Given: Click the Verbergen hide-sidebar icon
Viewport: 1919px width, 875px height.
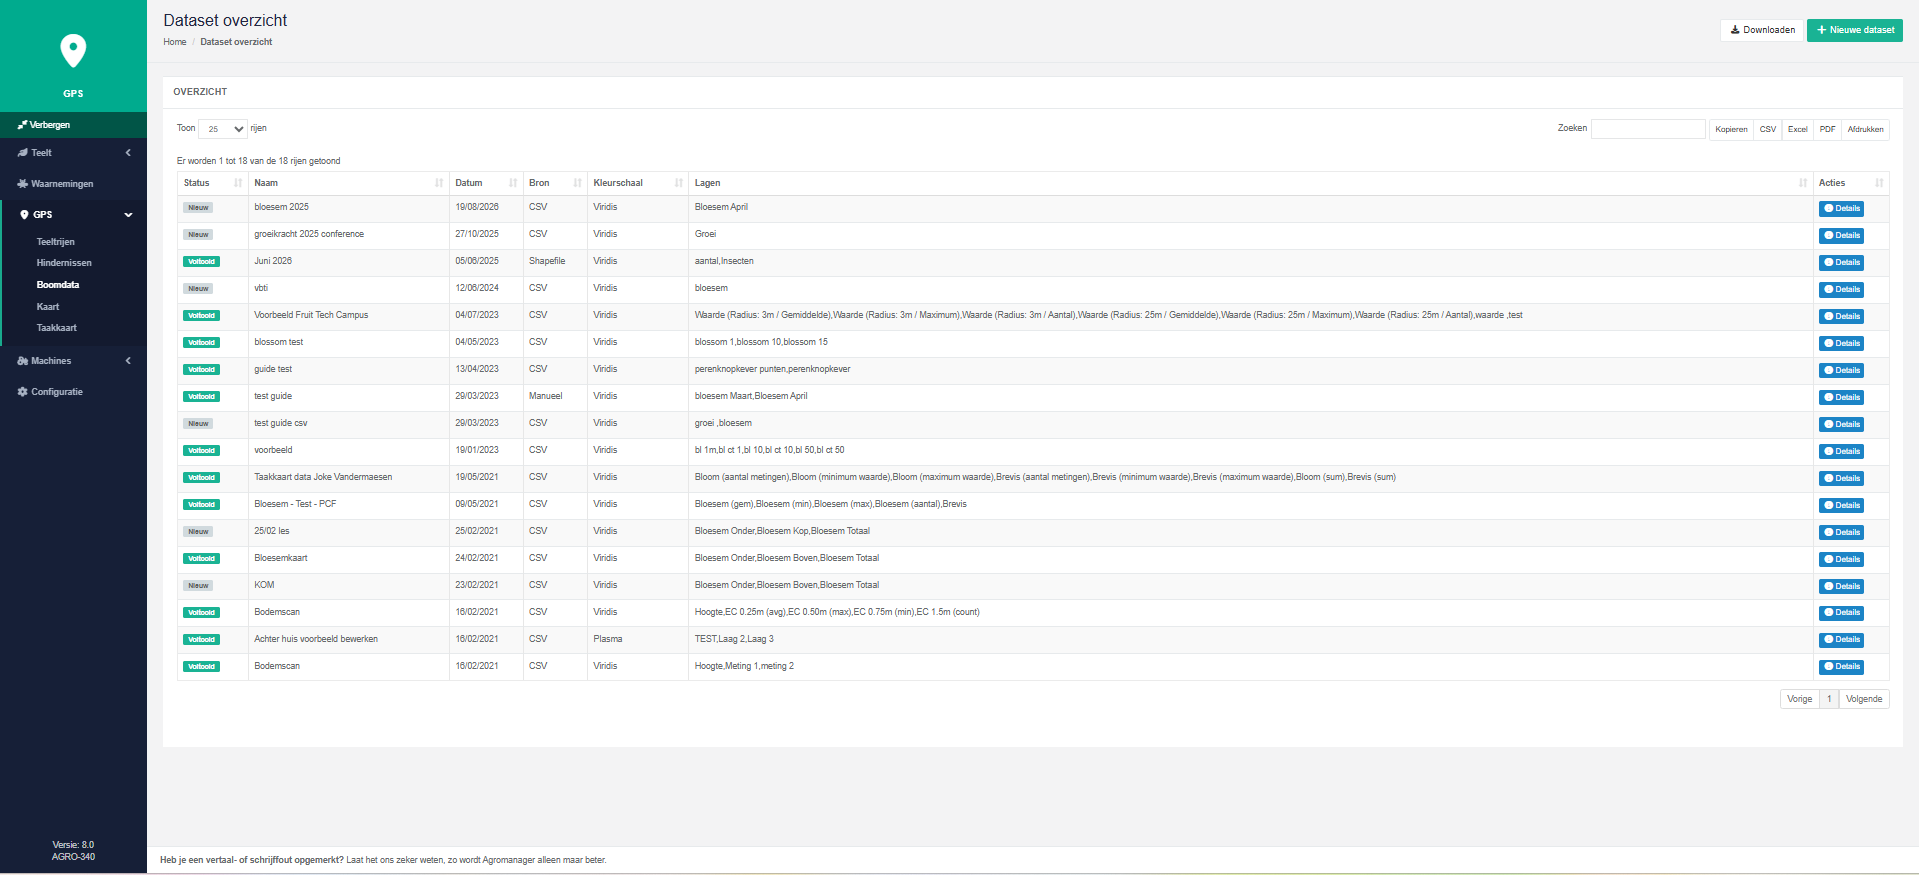Looking at the screenshot, I should [x=22, y=125].
